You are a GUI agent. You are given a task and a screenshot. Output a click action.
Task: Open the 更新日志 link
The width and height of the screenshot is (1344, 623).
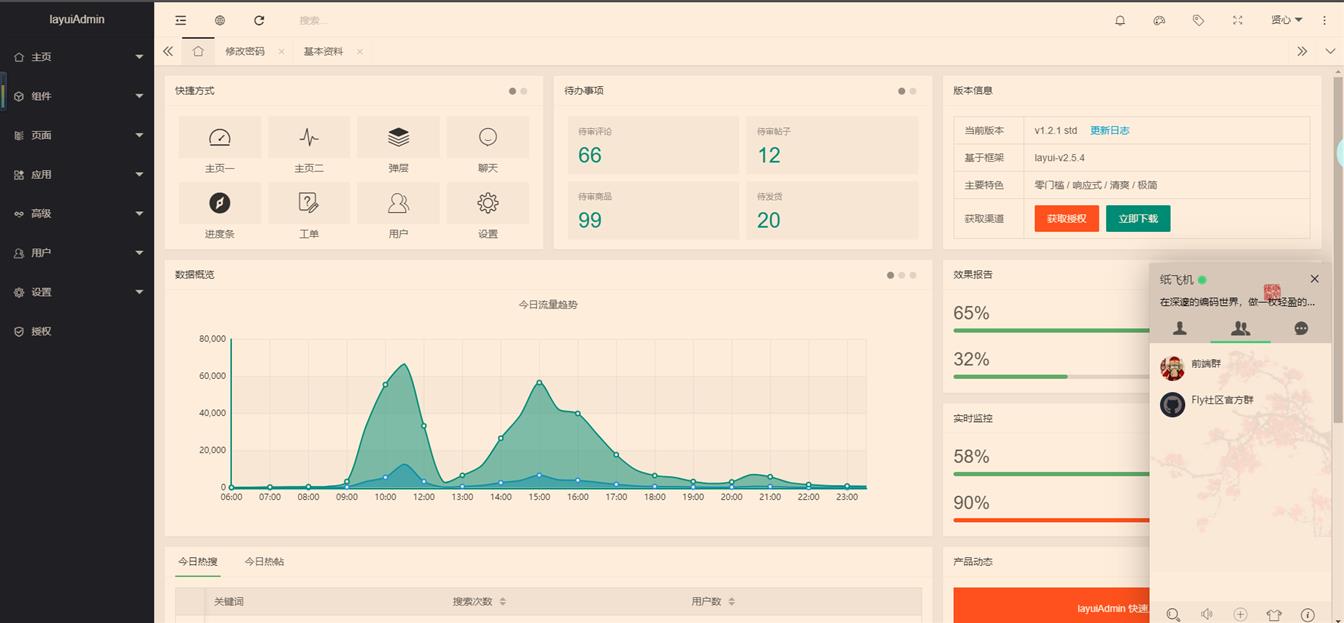[x=1109, y=130]
